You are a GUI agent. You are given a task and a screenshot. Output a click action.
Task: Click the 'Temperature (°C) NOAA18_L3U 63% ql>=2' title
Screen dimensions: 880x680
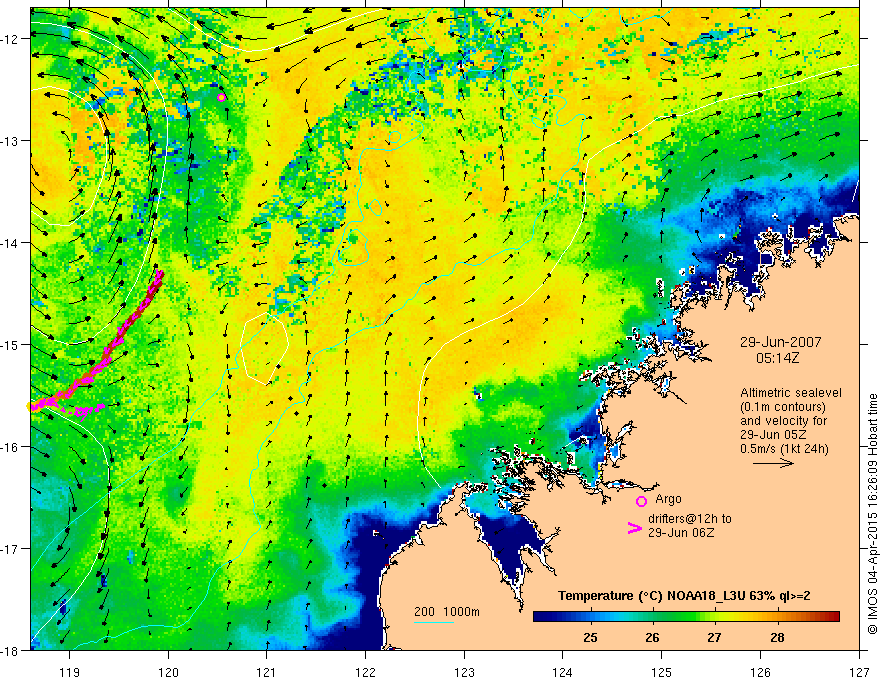684,596
